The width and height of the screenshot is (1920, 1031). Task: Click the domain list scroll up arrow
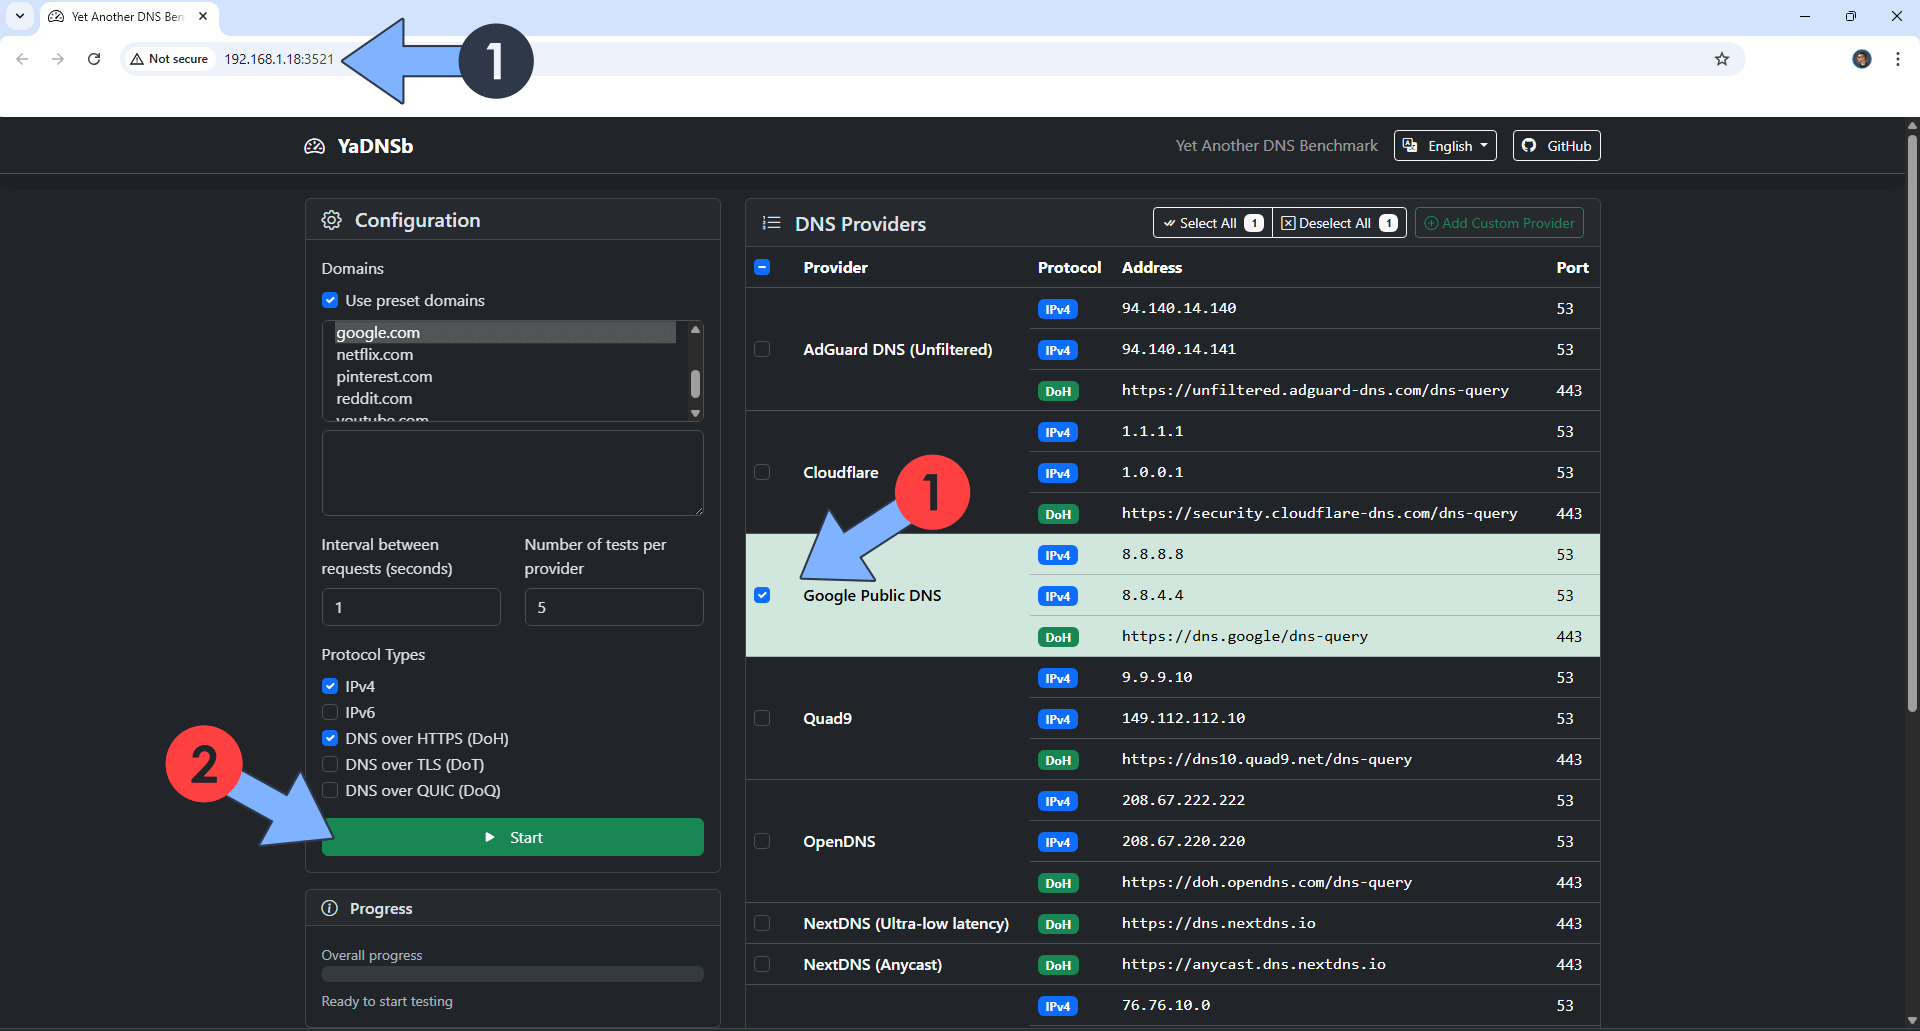[695, 329]
